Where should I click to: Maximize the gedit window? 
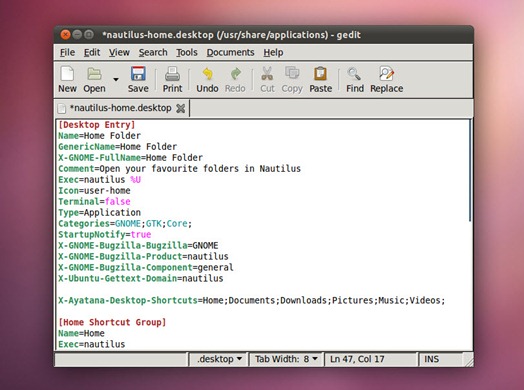coord(89,34)
